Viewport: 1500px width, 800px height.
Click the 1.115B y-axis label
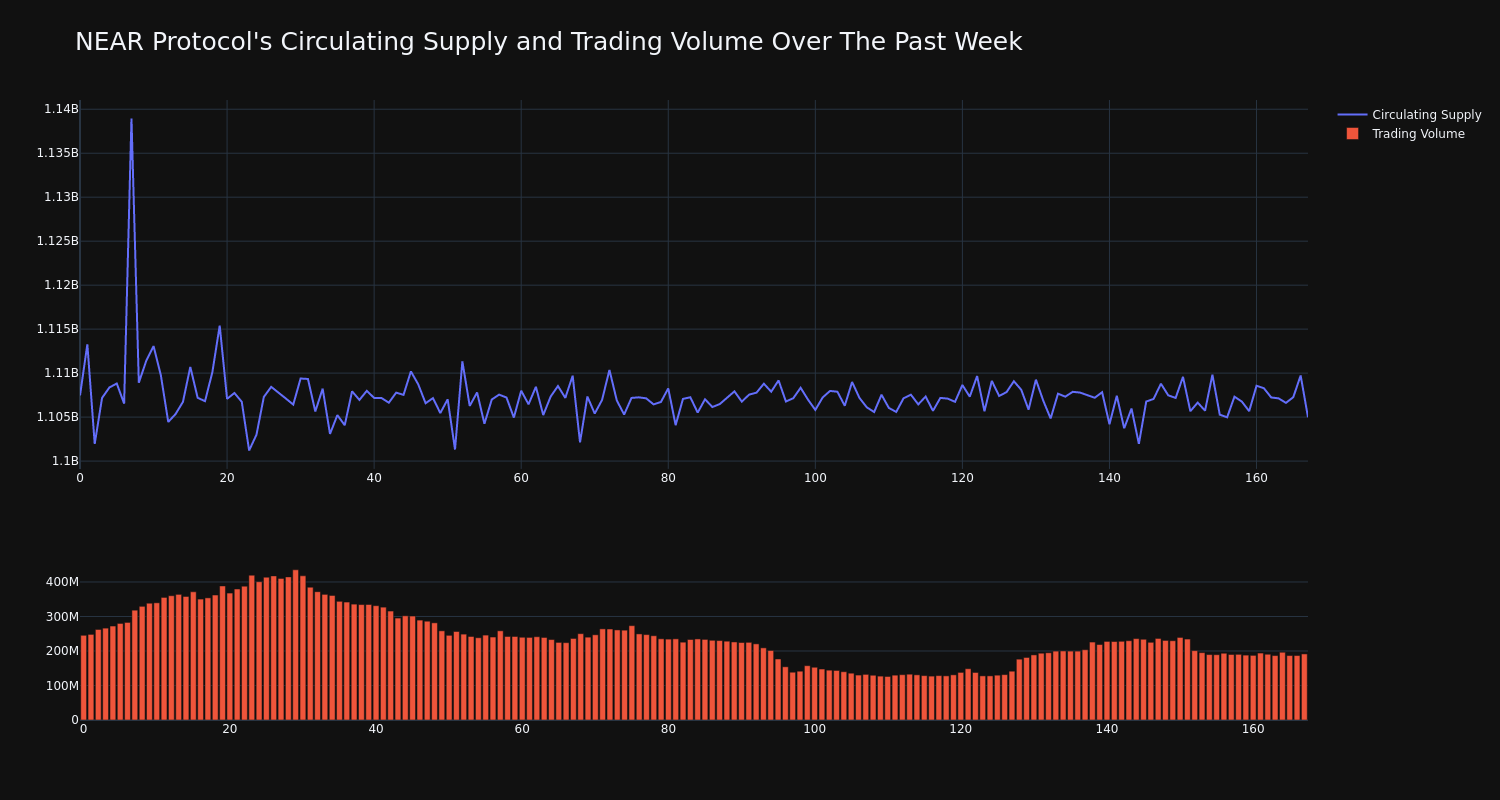tap(57, 329)
